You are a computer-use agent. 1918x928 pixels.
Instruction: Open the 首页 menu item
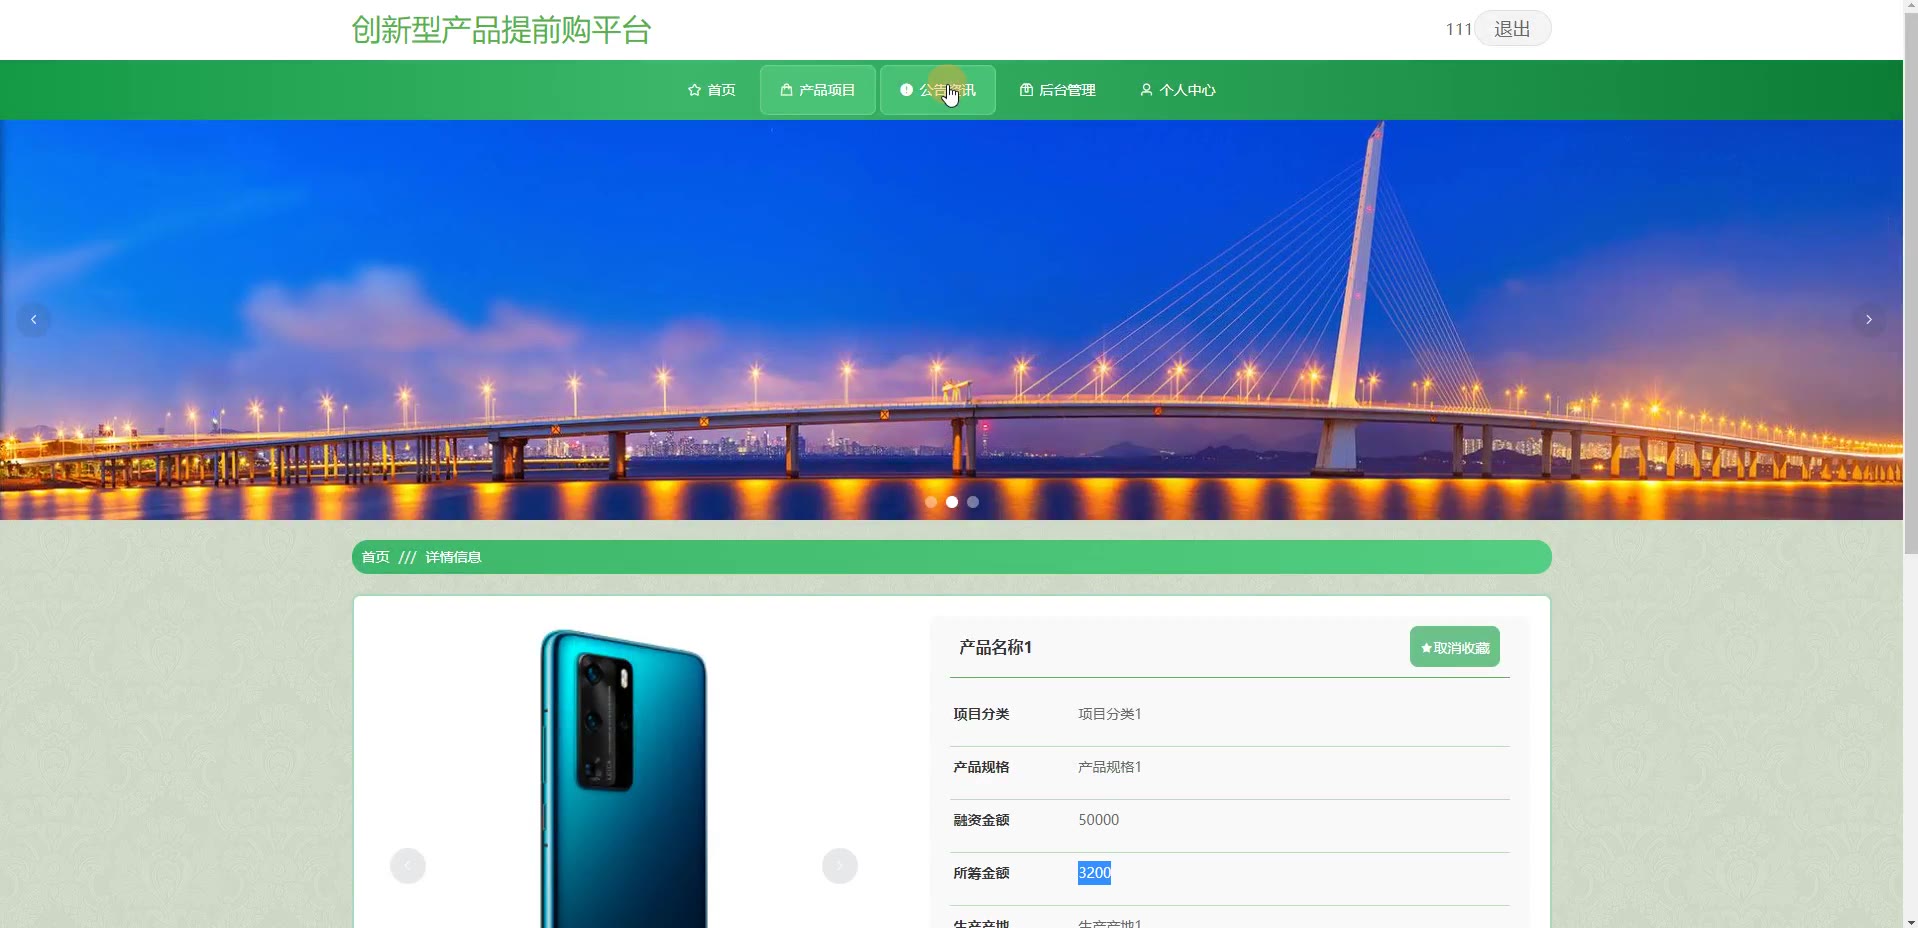[712, 90]
